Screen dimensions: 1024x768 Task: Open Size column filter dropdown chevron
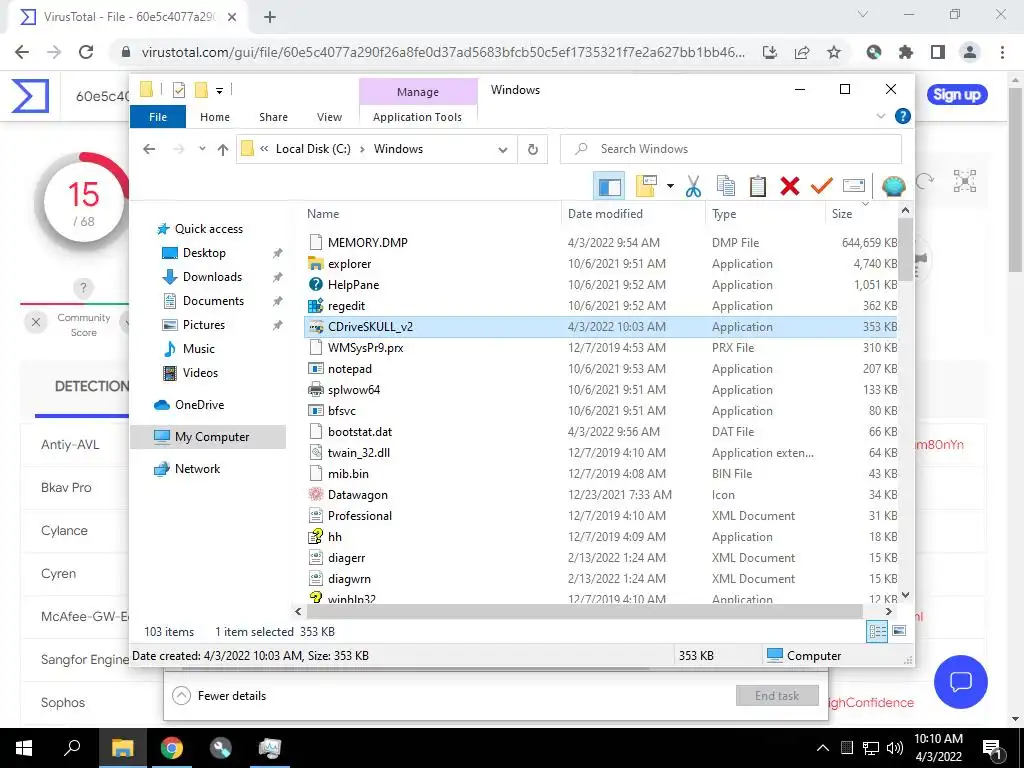[x=865, y=204]
